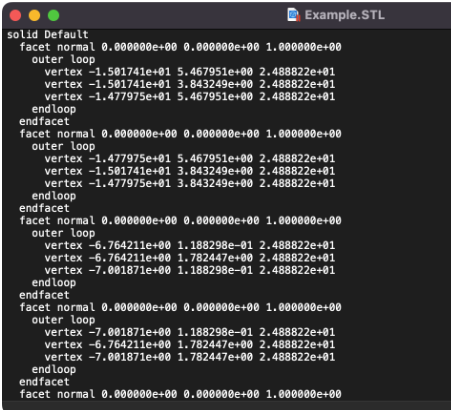Close the window with the red button
The image size is (451, 410).
tap(15, 15)
